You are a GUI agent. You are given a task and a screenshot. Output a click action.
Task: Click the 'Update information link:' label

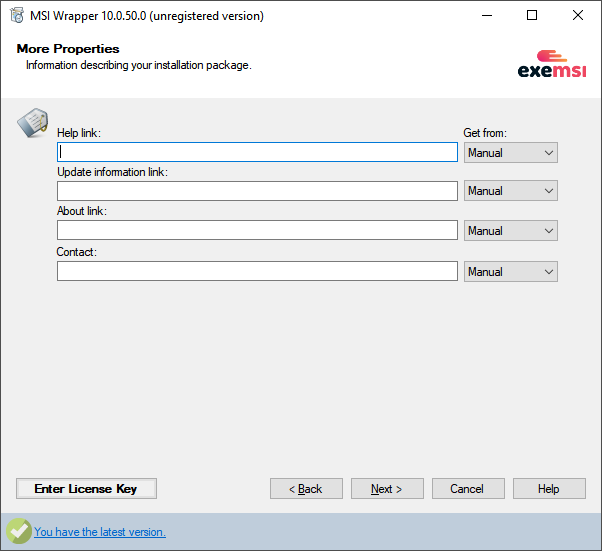[112, 172]
